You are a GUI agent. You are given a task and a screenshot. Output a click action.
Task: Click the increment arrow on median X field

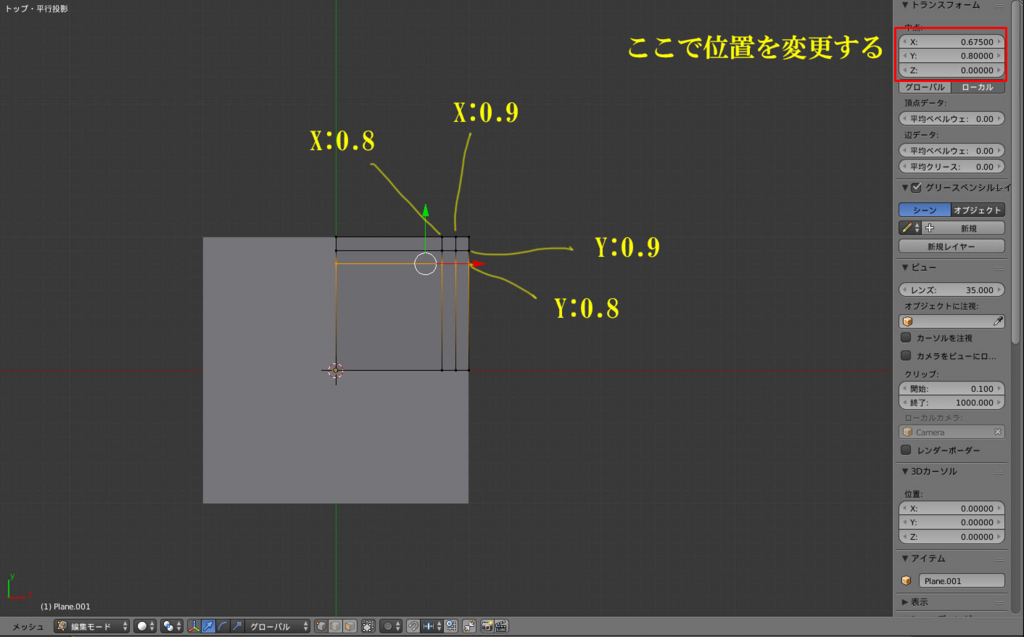click(999, 42)
